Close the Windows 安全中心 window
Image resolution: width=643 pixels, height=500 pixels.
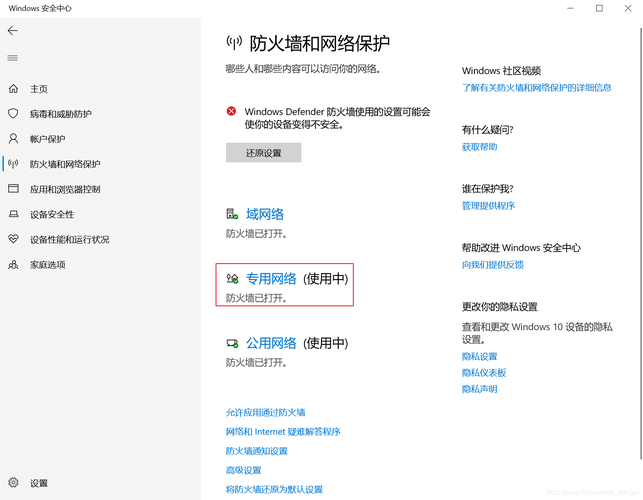pyautogui.click(x=628, y=8)
